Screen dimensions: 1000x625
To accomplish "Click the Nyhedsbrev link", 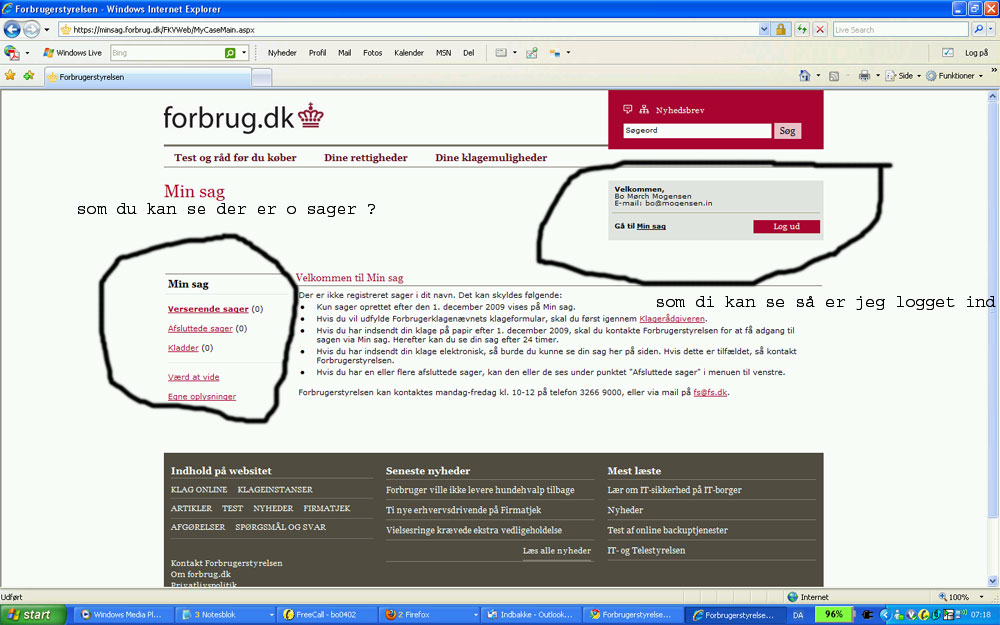I will (680, 110).
